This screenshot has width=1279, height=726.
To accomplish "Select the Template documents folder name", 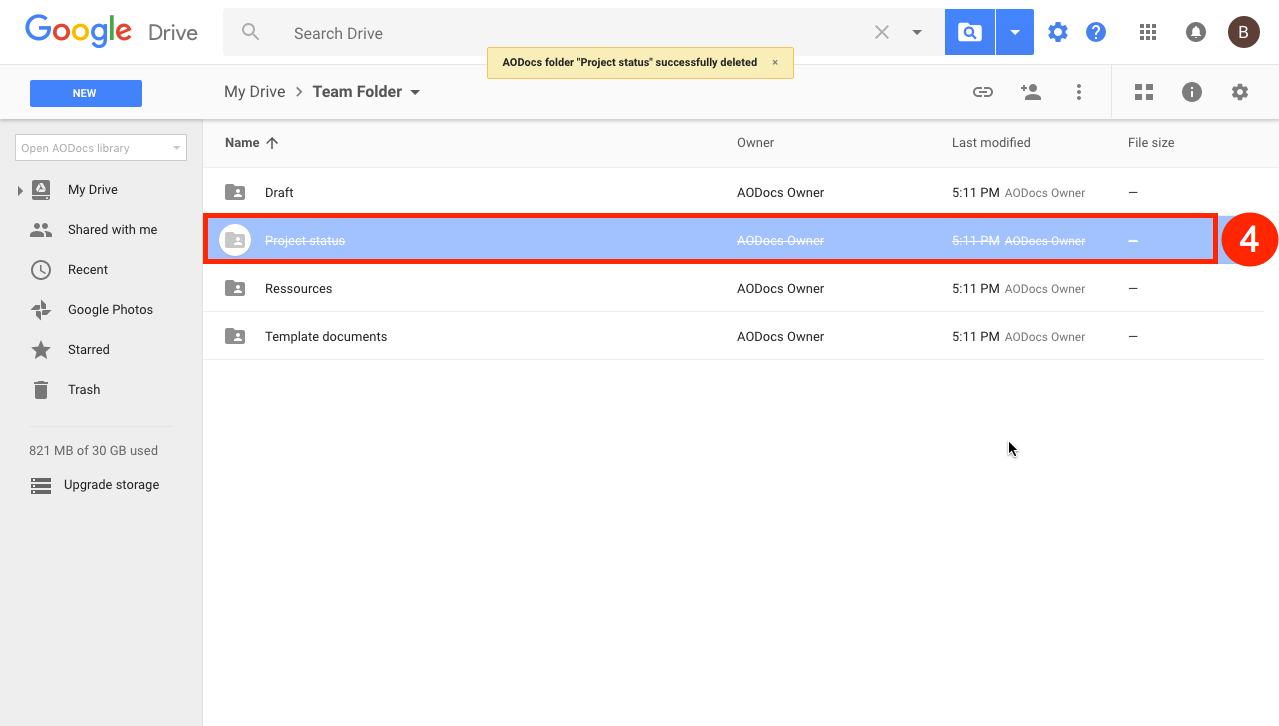I will pyautogui.click(x=326, y=337).
